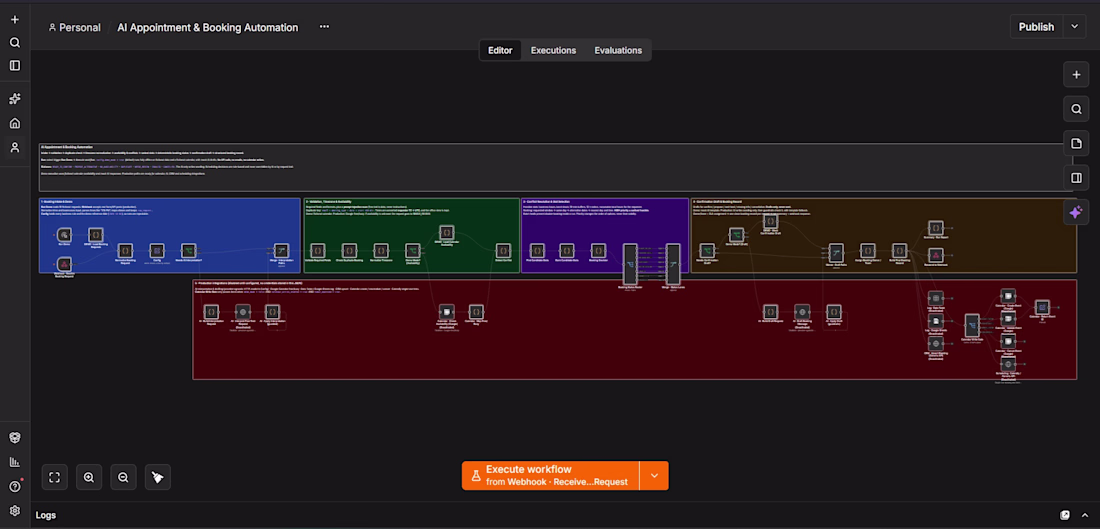
Task: Click the insights chart icon in sidebar
Action: (15, 462)
